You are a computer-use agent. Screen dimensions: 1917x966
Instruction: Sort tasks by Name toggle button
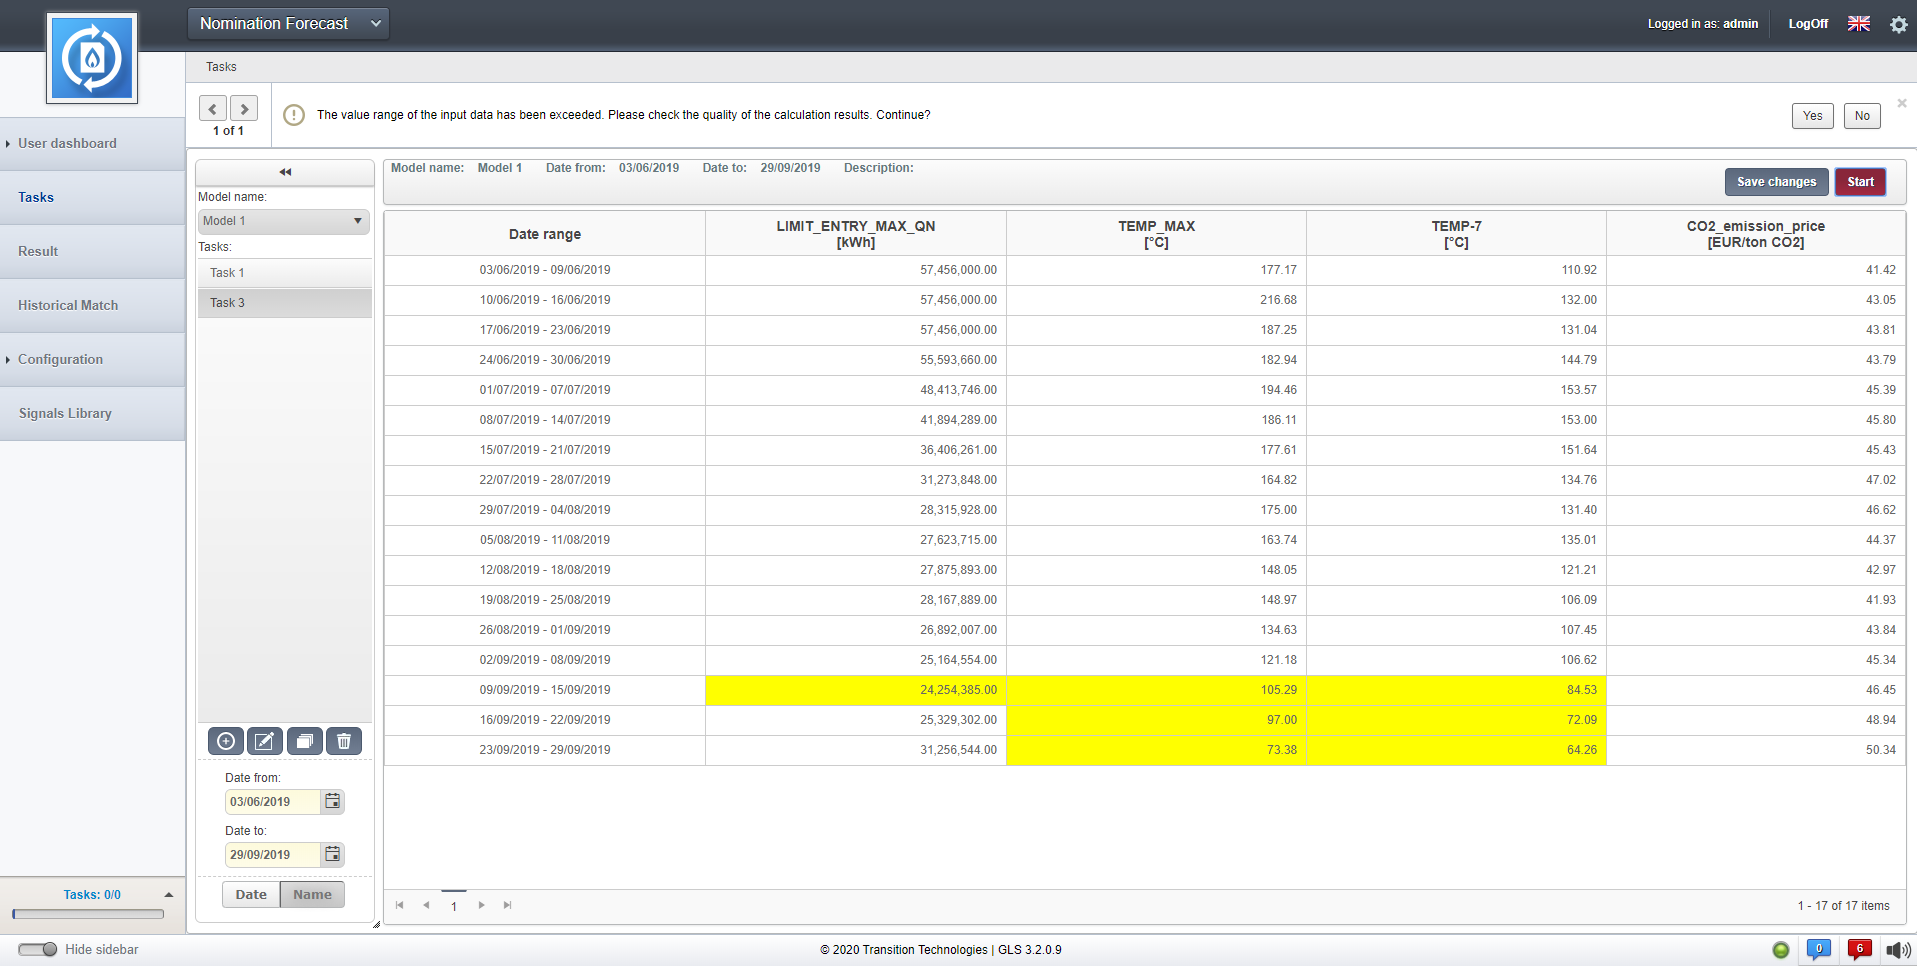pos(312,894)
